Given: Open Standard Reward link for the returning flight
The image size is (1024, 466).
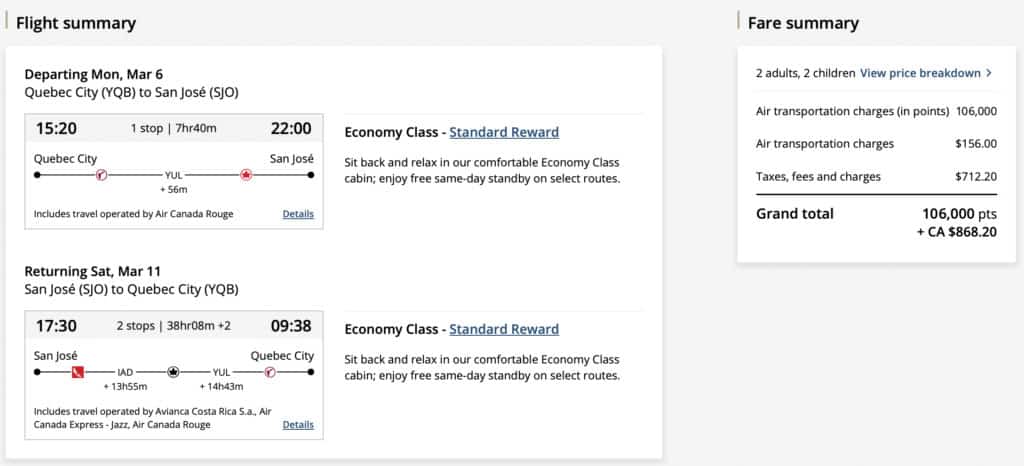Looking at the screenshot, I should (x=504, y=329).
